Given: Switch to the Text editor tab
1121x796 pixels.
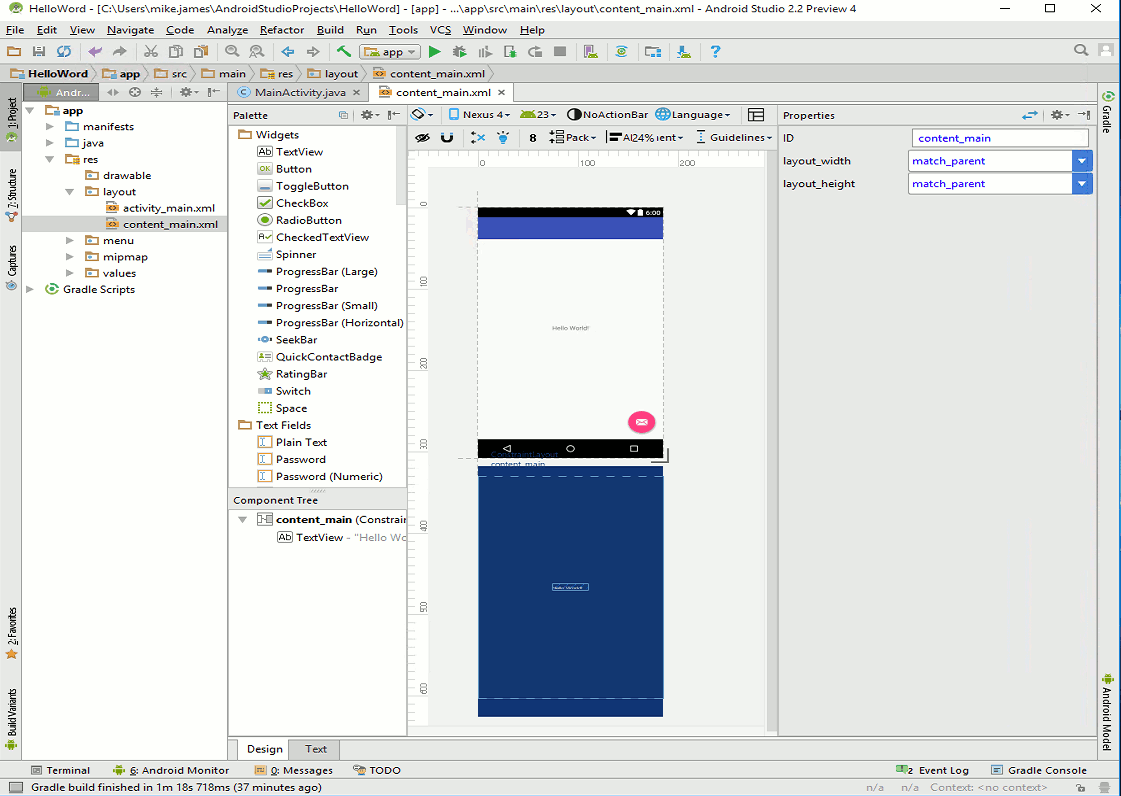Looking at the screenshot, I should point(315,749).
